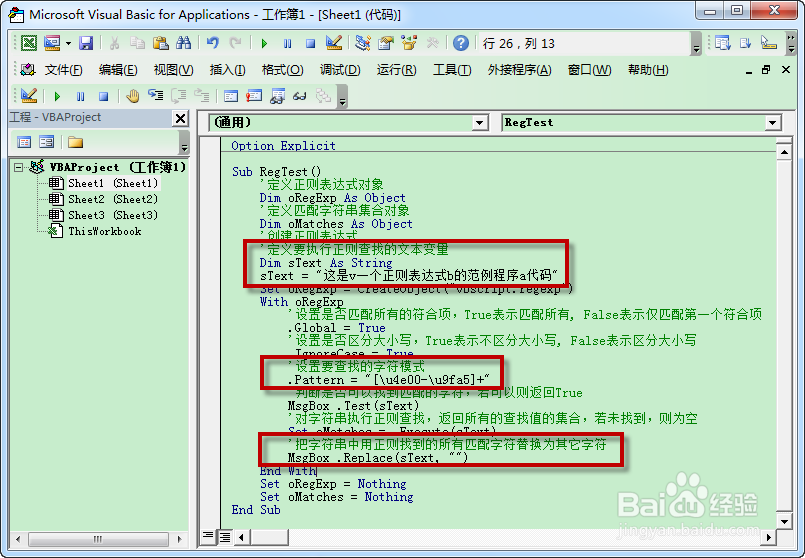Open Find with the binoculars icon
Image resolution: width=805 pixels, height=558 pixels.
tap(183, 43)
